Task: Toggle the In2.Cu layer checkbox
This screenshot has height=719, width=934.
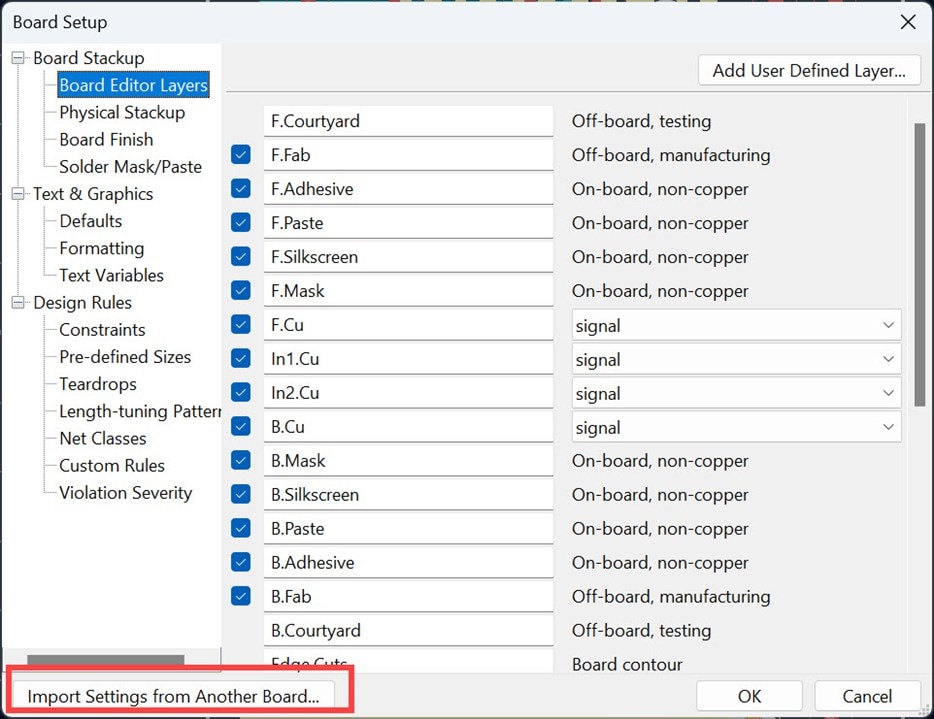Action: point(241,393)
